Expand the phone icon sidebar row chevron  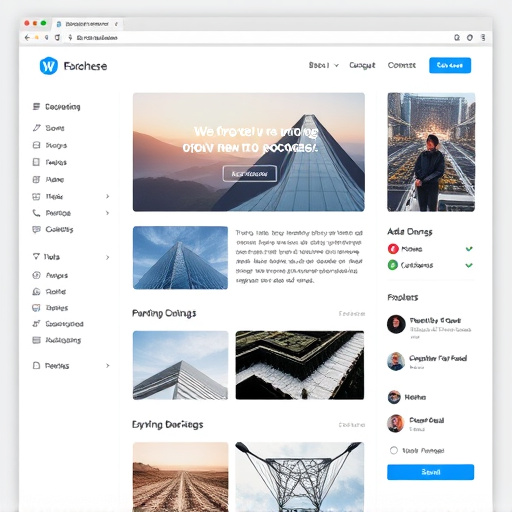pyautogui.click(x=107, y=213)
